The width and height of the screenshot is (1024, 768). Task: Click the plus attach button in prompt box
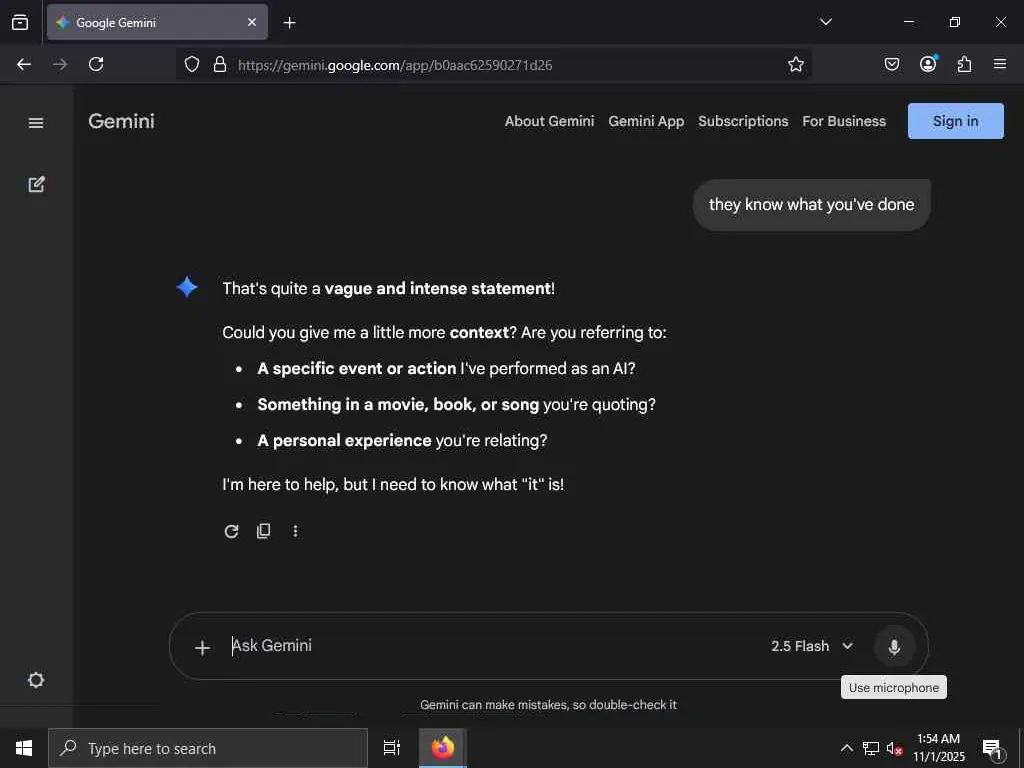coord(202,647)
